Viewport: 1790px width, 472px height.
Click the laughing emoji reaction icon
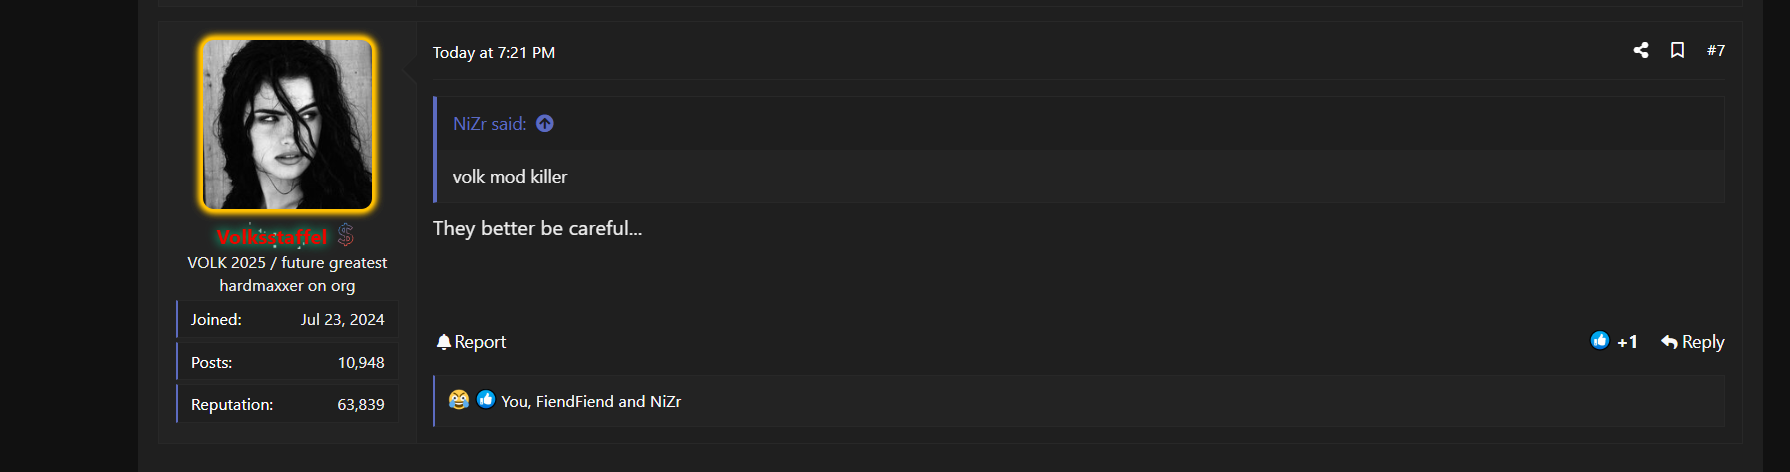tap(459, 400)
